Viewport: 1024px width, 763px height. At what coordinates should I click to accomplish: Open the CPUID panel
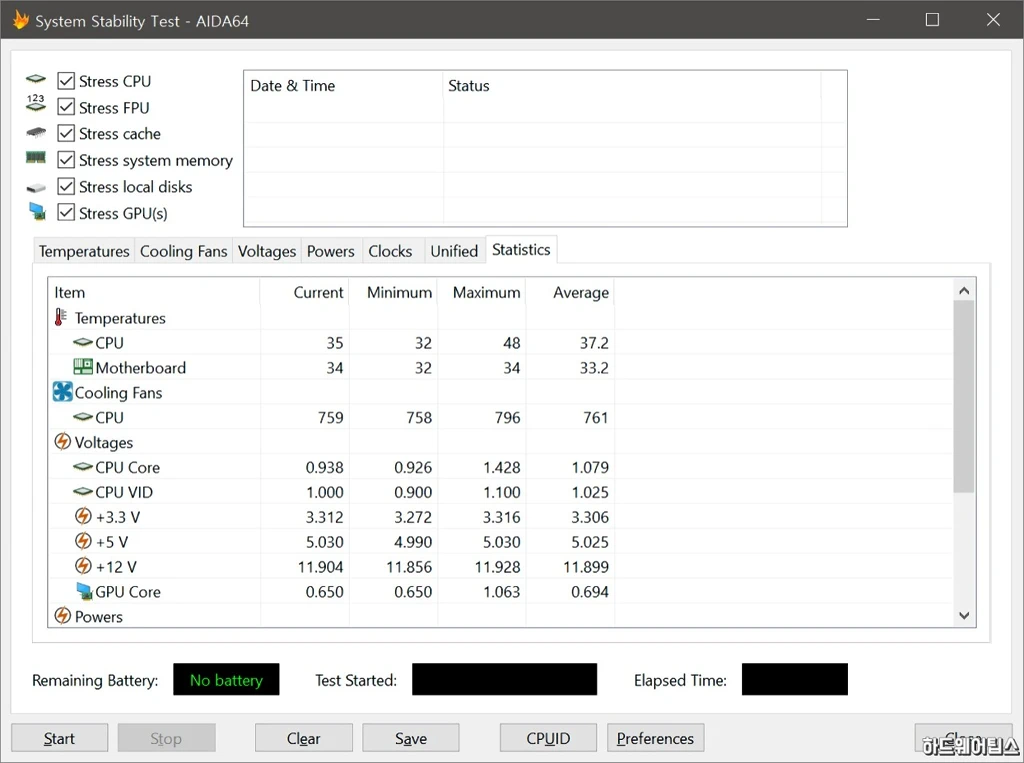(549, 738)
